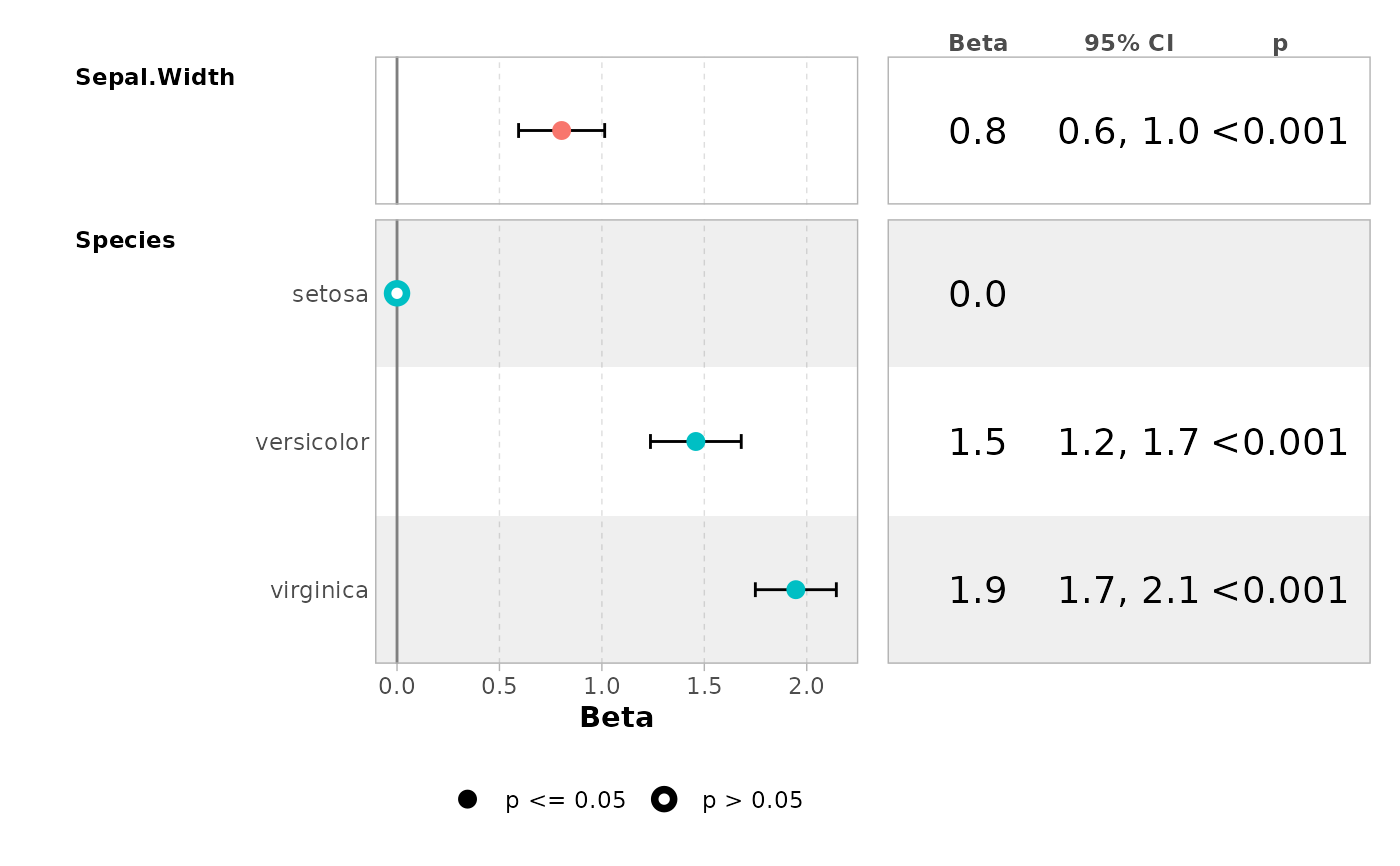The image size is (1400, 866).
Task: Select the virginica row label
Action: click(319, 591)
